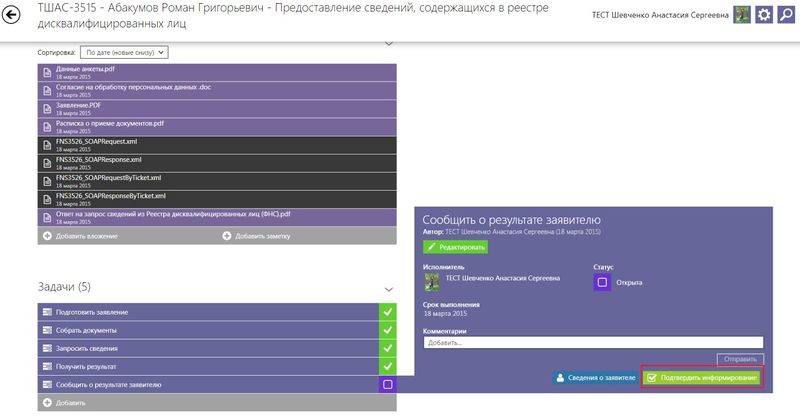Collapse the attachments section chevron
This screenshot has width=800, height=418.
pyautogui.click(x=389, y=44)
